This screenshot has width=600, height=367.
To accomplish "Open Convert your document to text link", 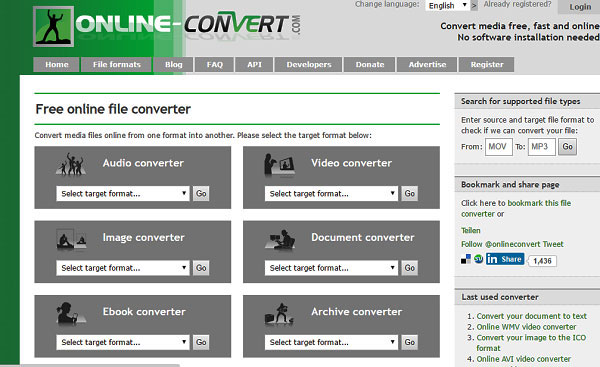I will 532,316.
